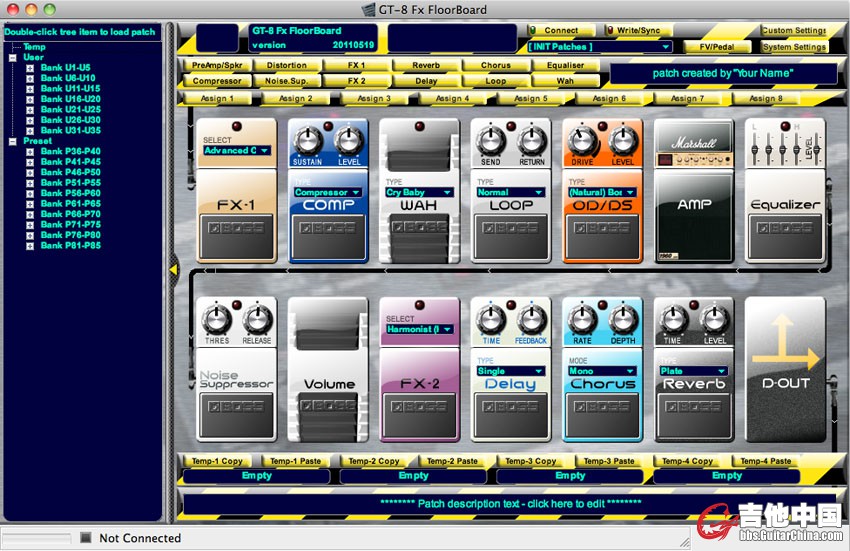Open the LOOP type Normal dropdown

tap(511, 192)
